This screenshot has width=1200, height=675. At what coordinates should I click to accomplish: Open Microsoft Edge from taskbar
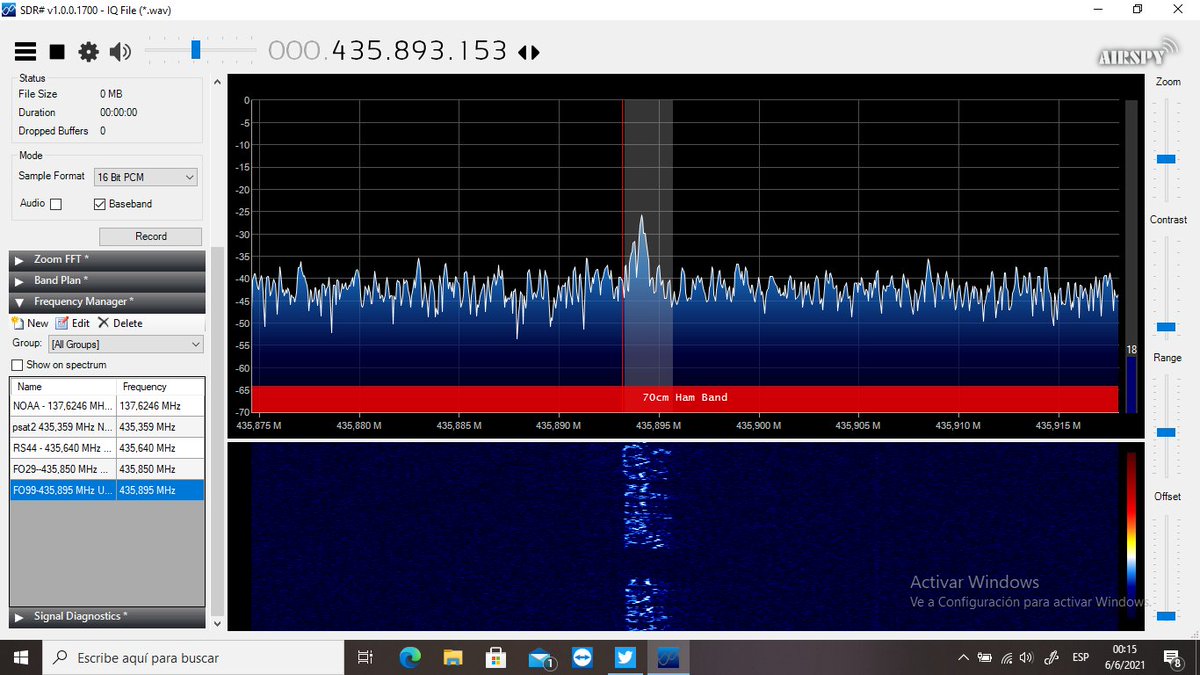coord(410,658)
